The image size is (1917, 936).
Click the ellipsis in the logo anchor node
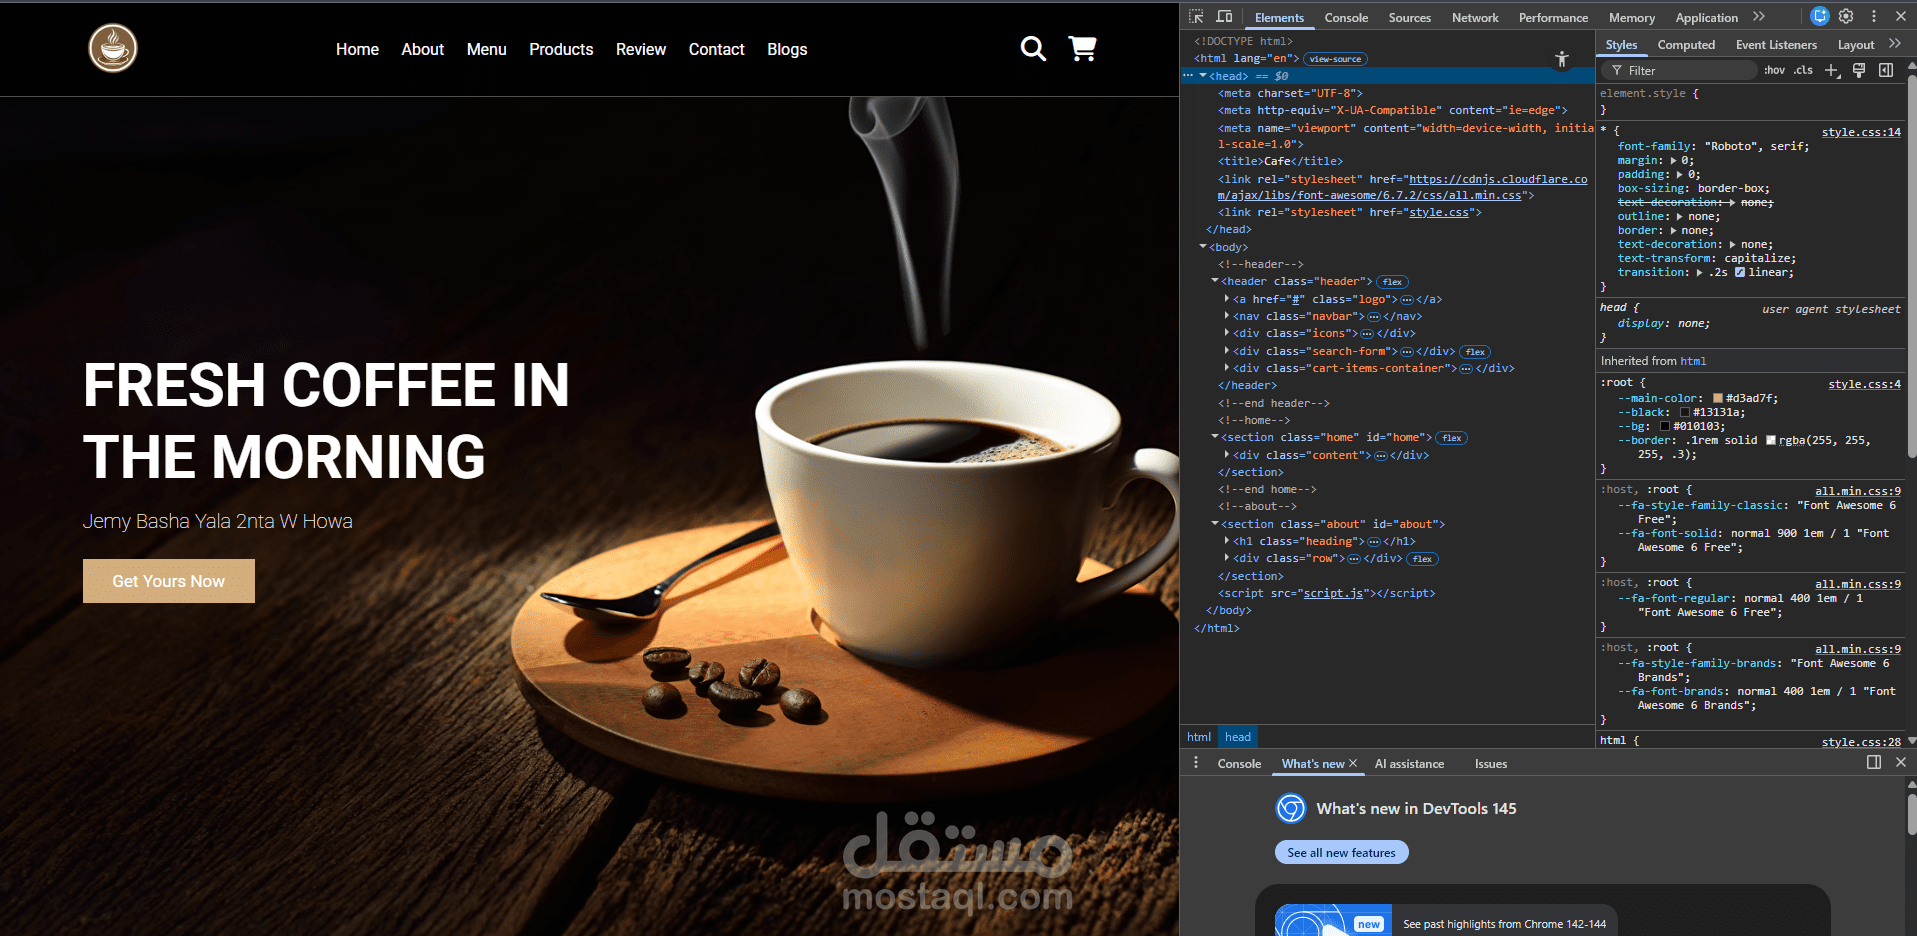point(1407,300)
